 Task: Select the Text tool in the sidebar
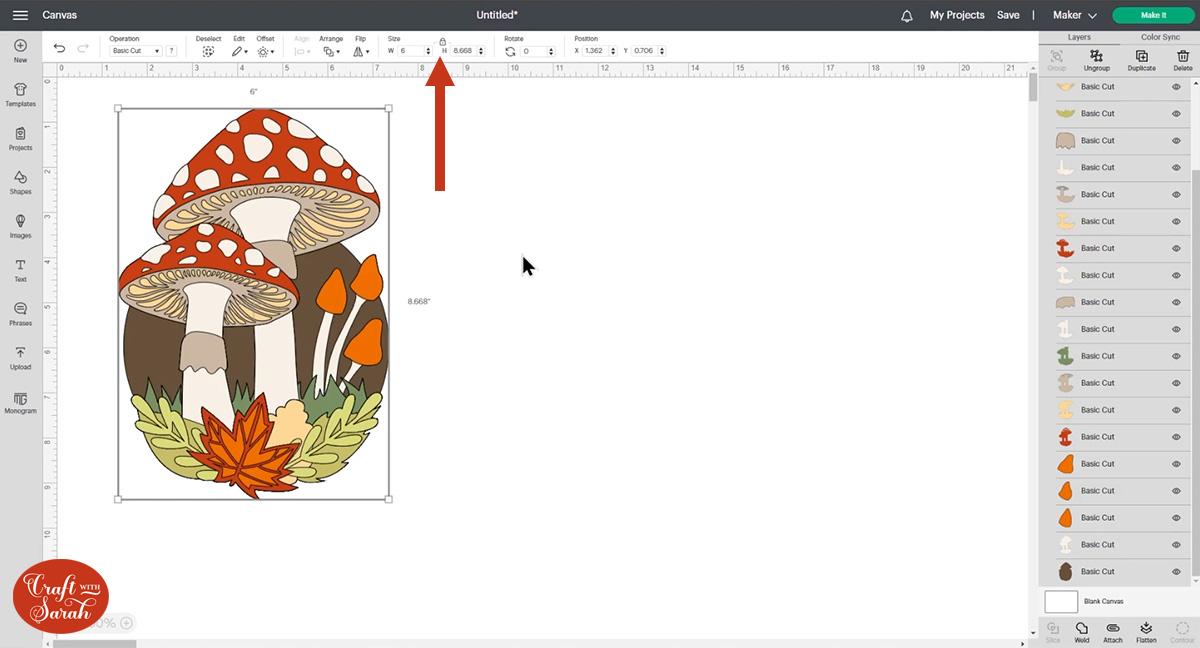(20, 271)
